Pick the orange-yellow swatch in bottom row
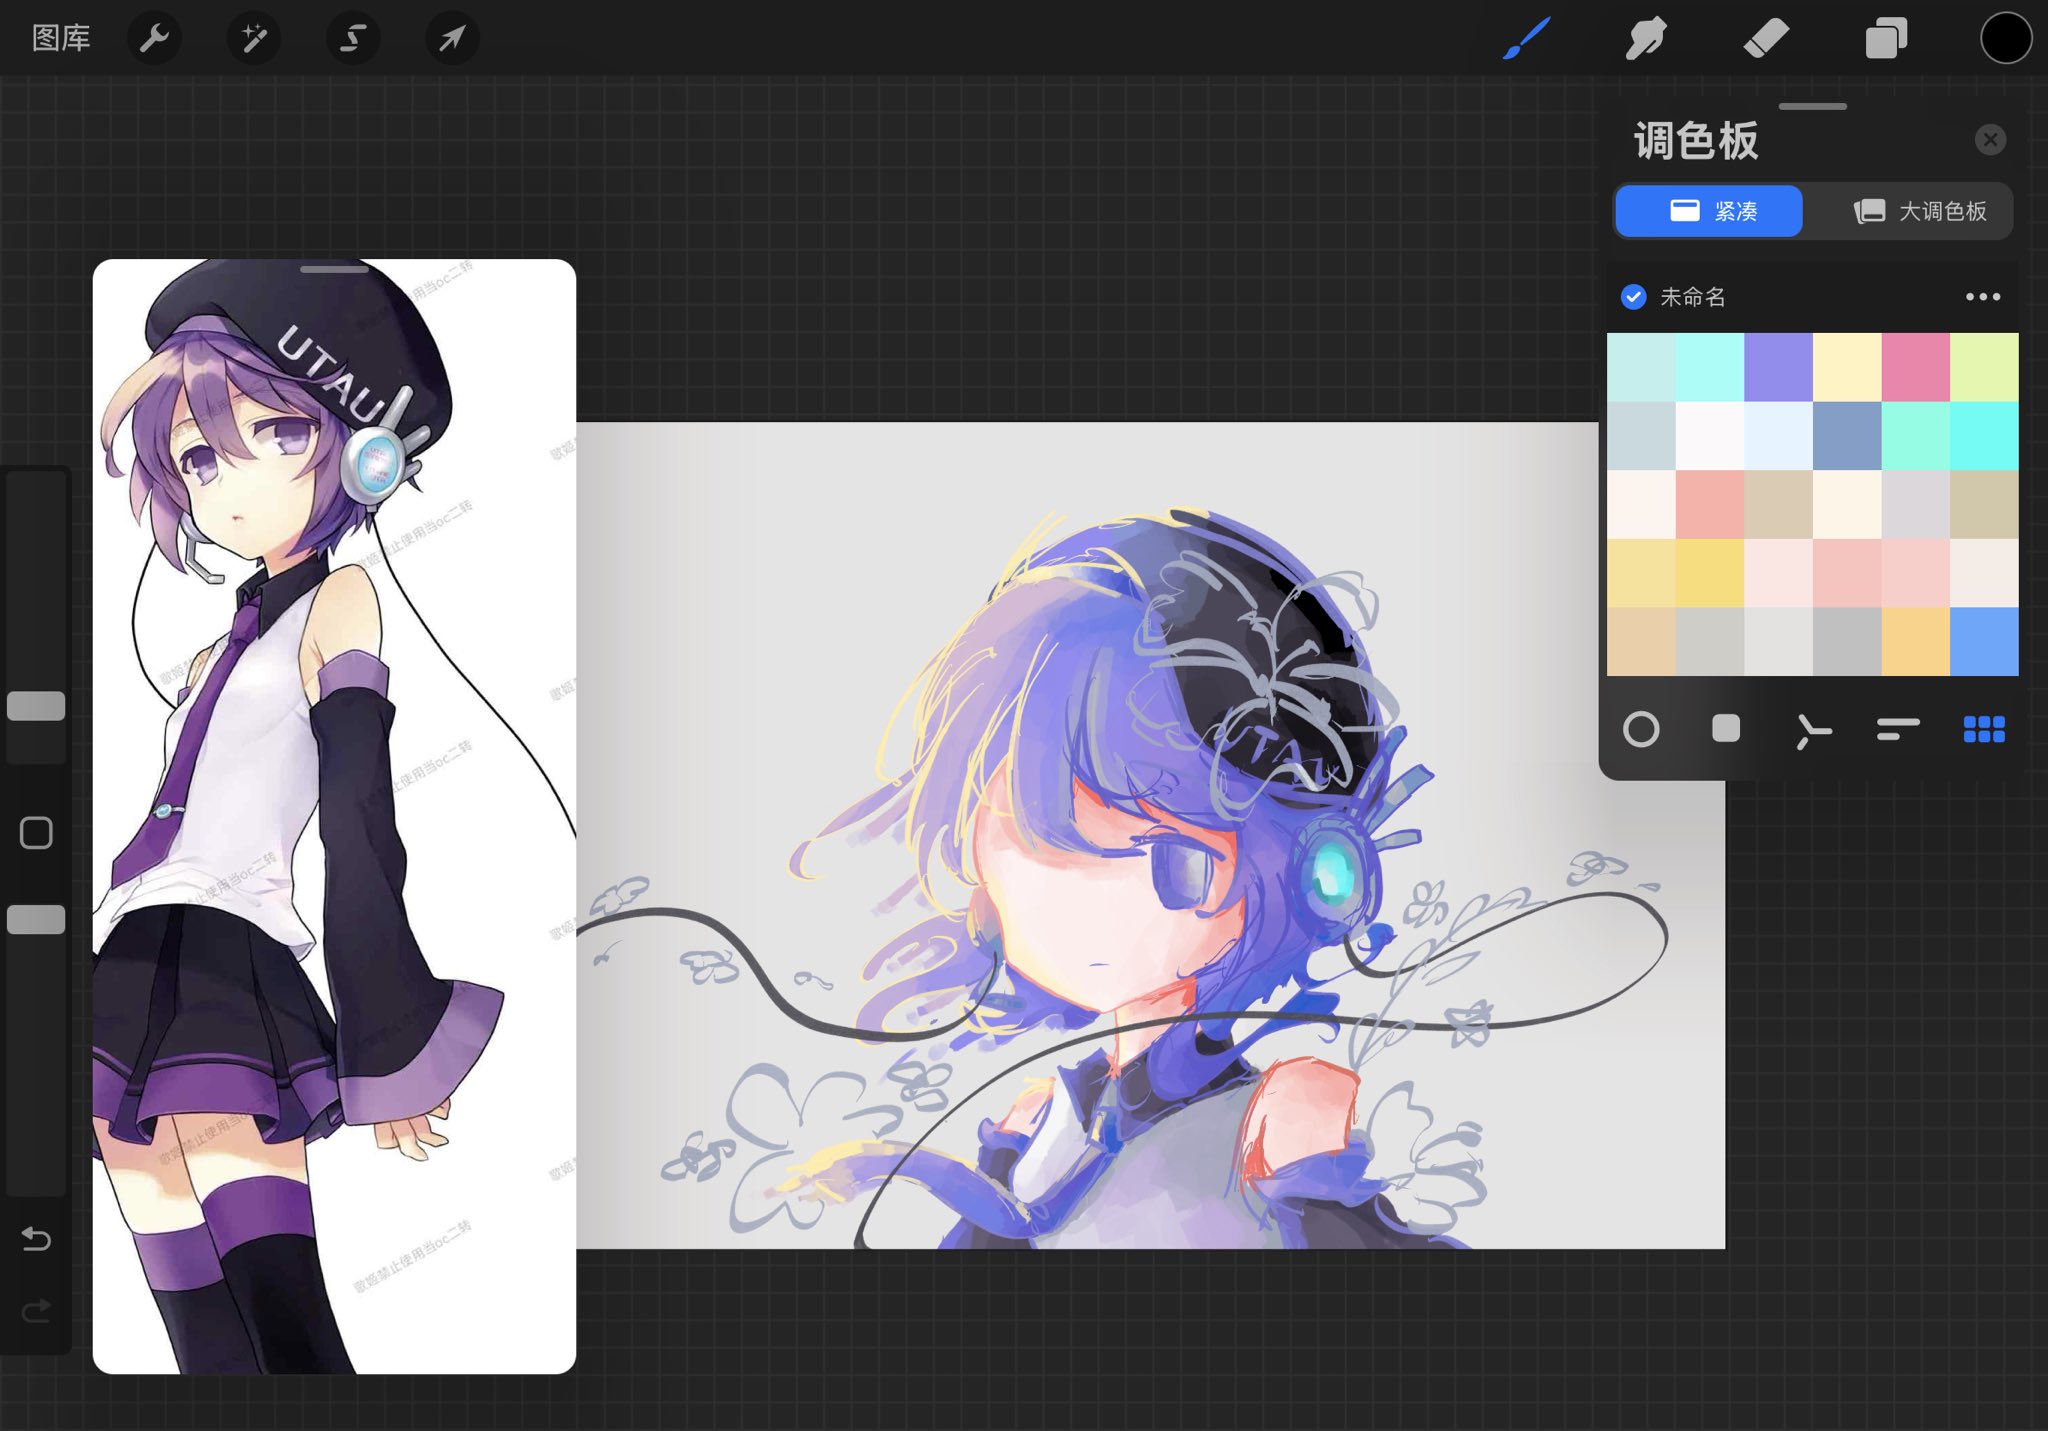 coord(1915,641)
